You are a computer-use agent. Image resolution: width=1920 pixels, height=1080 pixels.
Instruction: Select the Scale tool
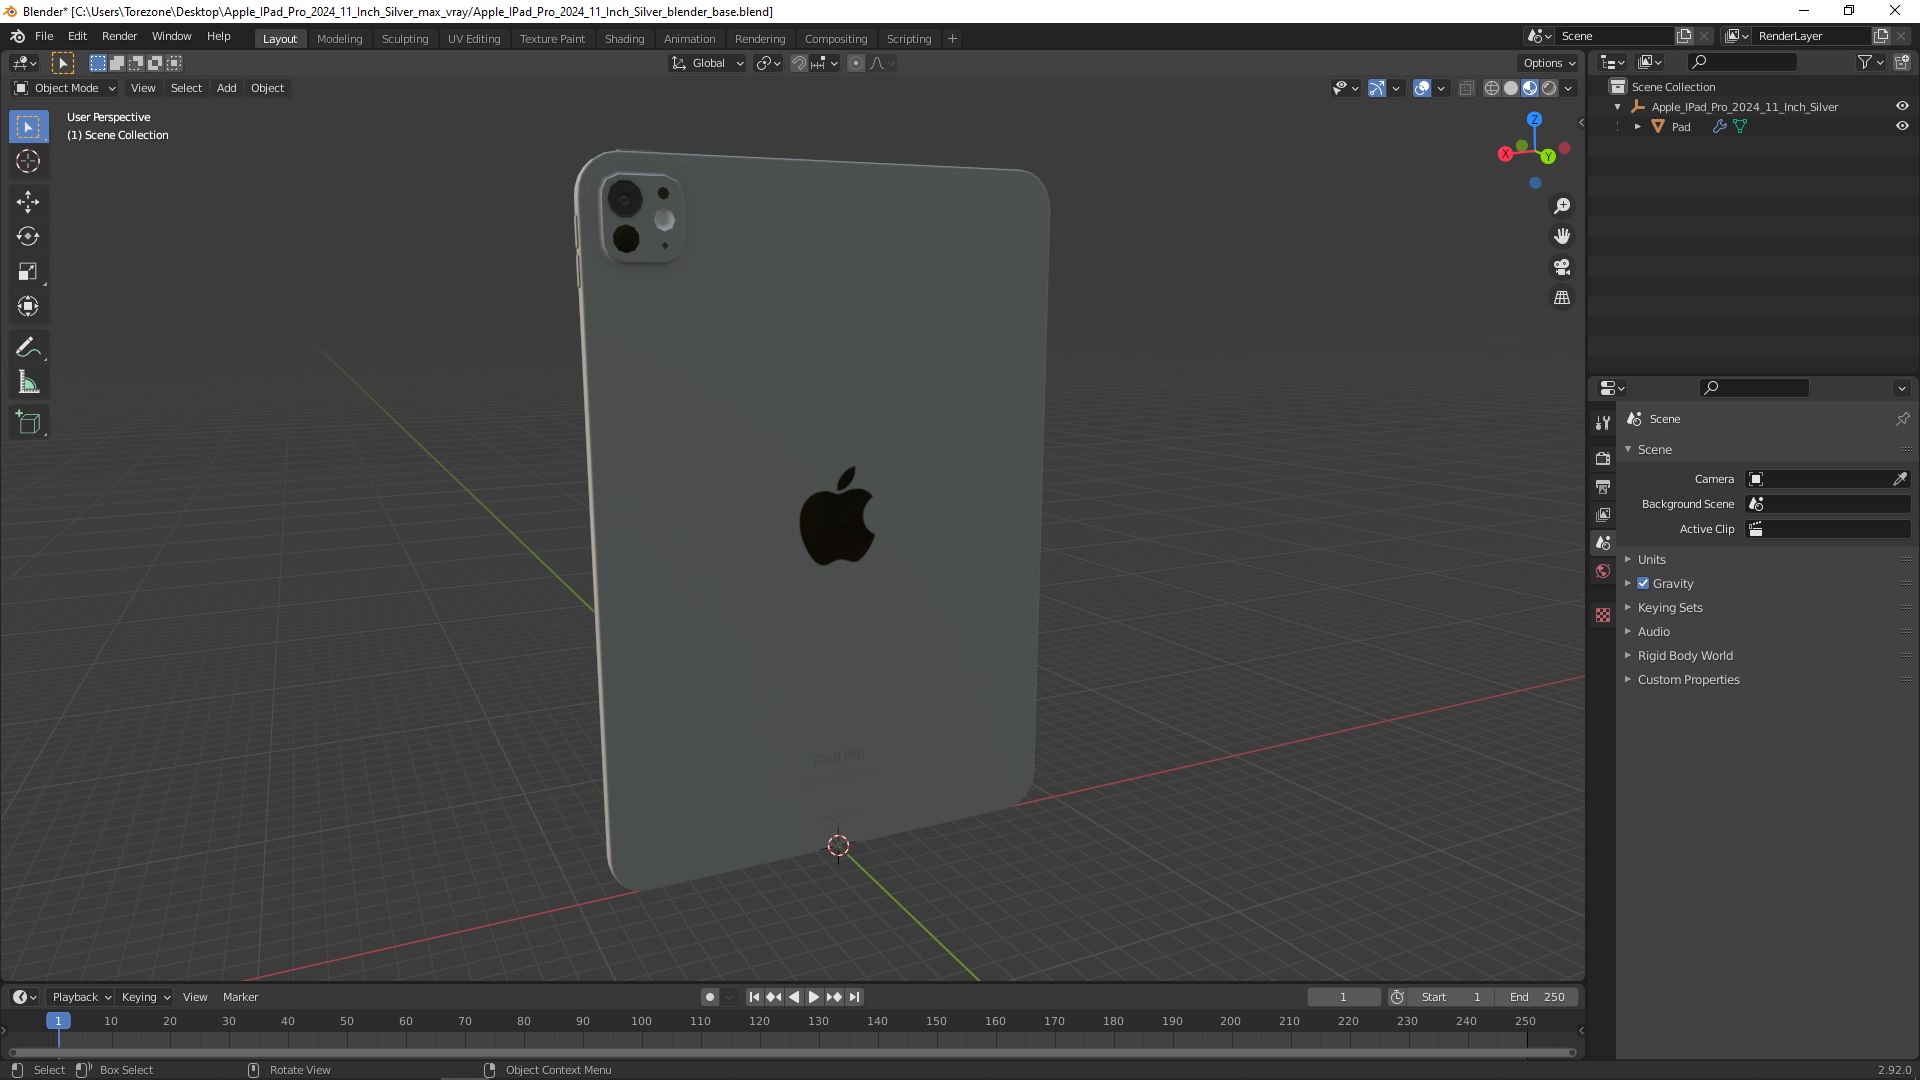28,272
